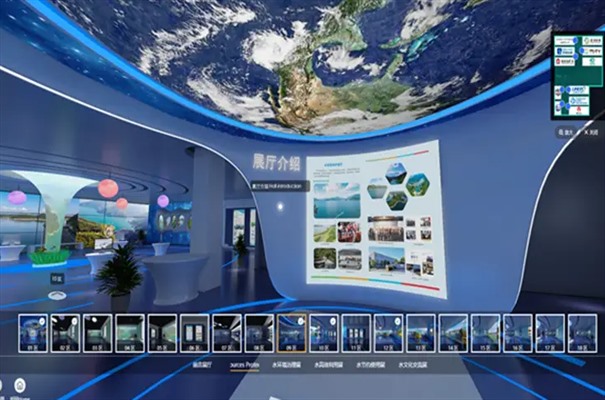Open scene thumbnail 15
The image size is (605, 400).
tap(485, 333)
